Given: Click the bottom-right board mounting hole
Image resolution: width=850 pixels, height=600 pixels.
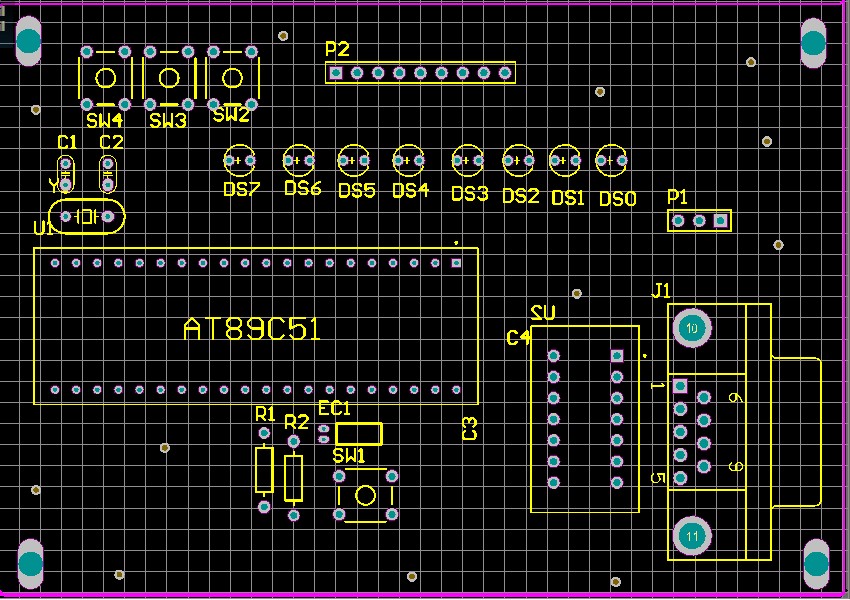Looking at the screenshot, I should [x=816, y=563].
